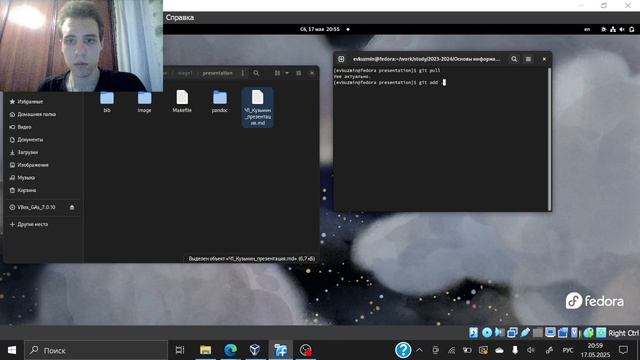Show hidden tray icons chevron
The width and height of the screenshot is (640, 360).
coord(419,350)
